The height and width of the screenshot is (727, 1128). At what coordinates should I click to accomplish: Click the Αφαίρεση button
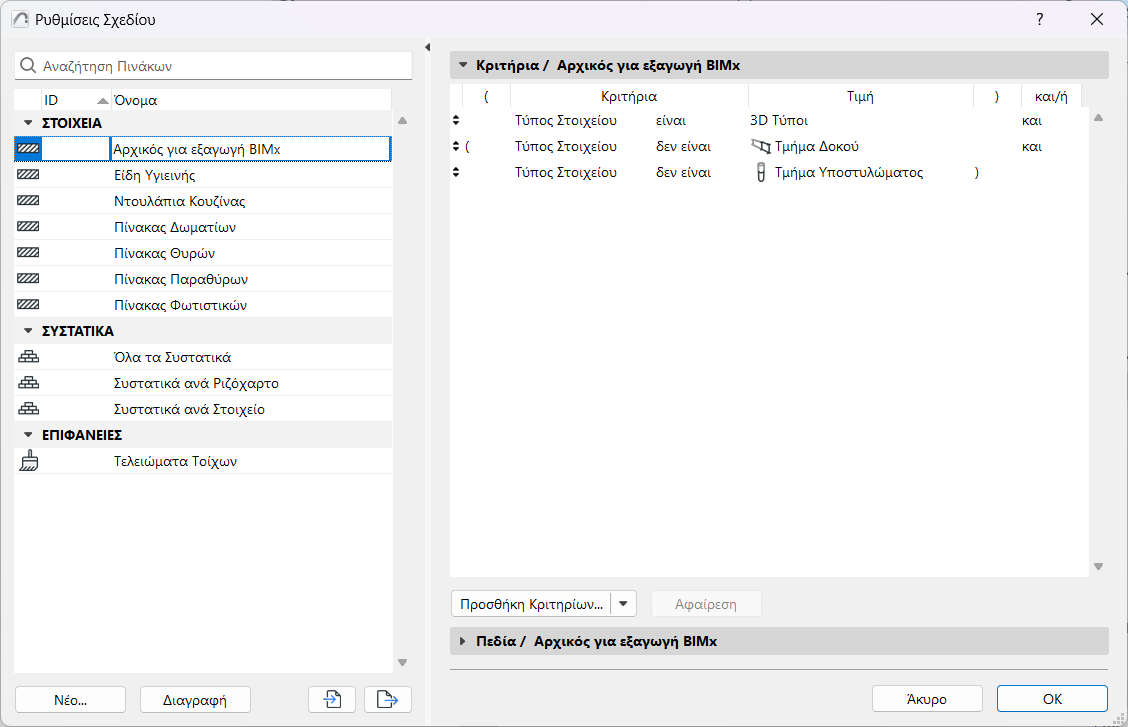706,604
